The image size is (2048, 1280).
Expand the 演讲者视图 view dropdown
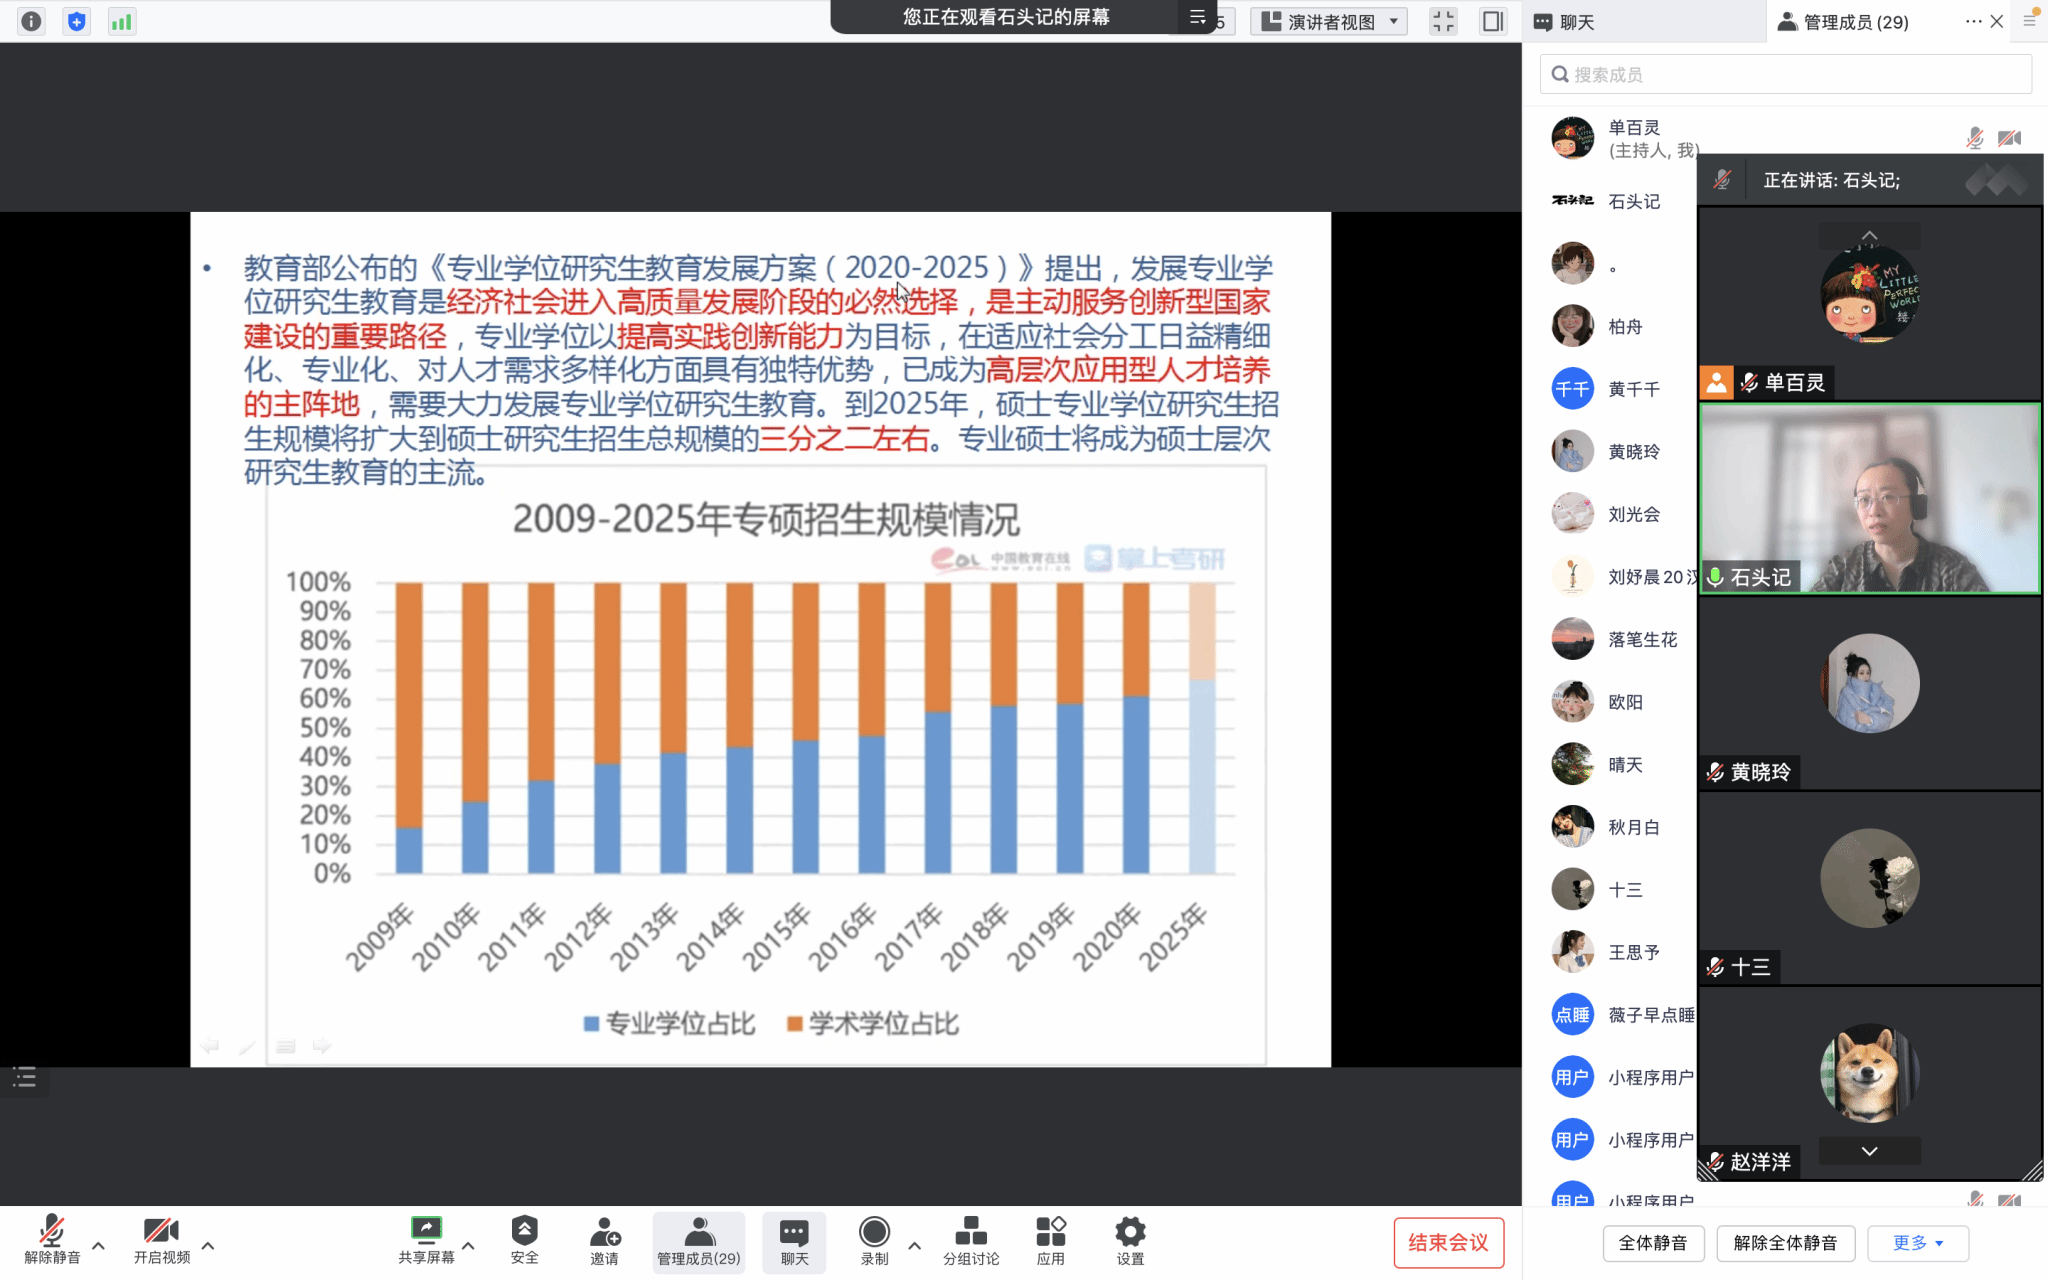1330,21
